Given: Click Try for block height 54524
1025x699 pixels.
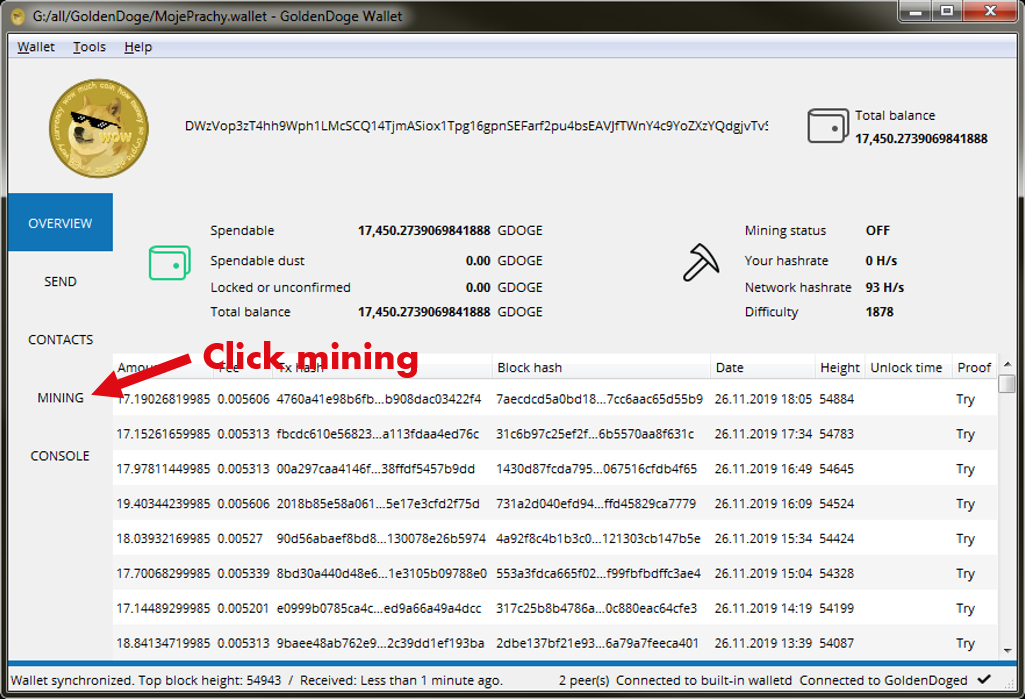Looking at the screenshot, I should 965,503.
